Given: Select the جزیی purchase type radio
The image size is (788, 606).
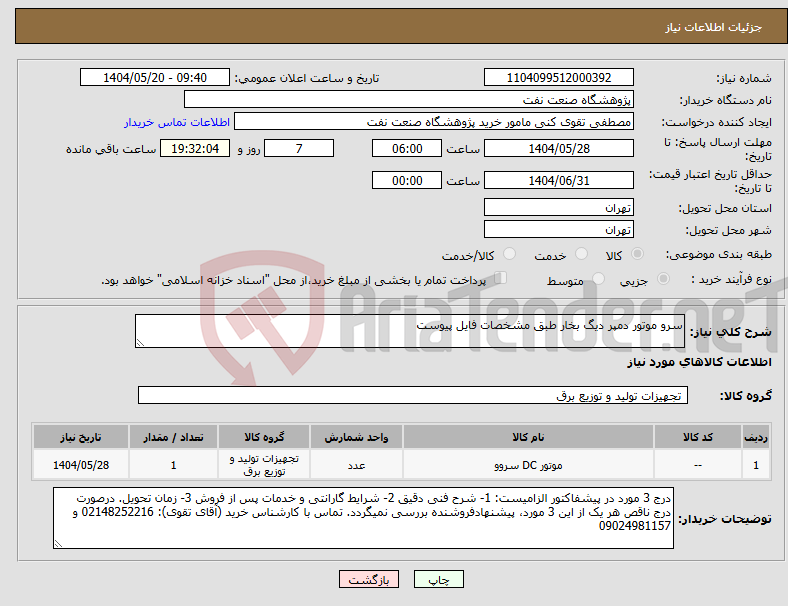Looking at the screenshot, I should 663,278.
